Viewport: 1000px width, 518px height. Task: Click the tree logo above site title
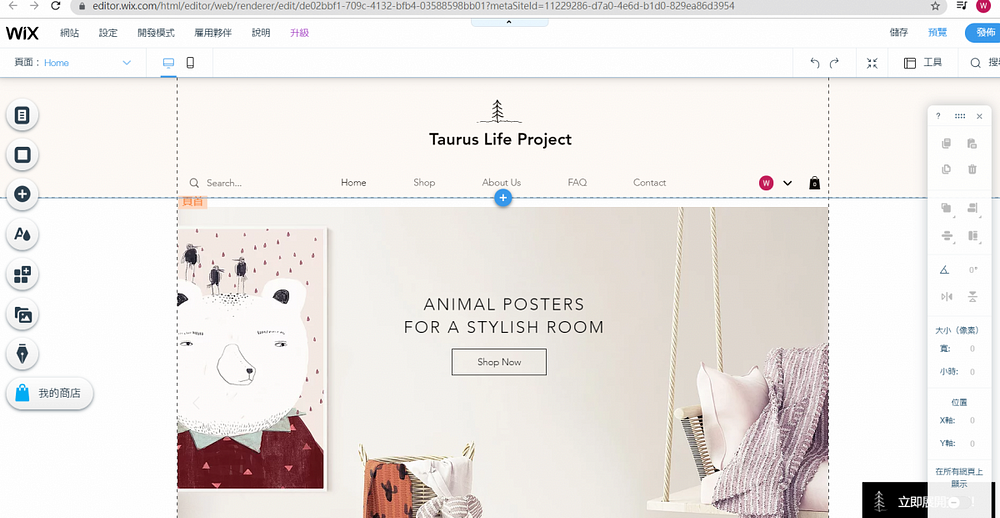pyautogui.click(x=499, y=111)
